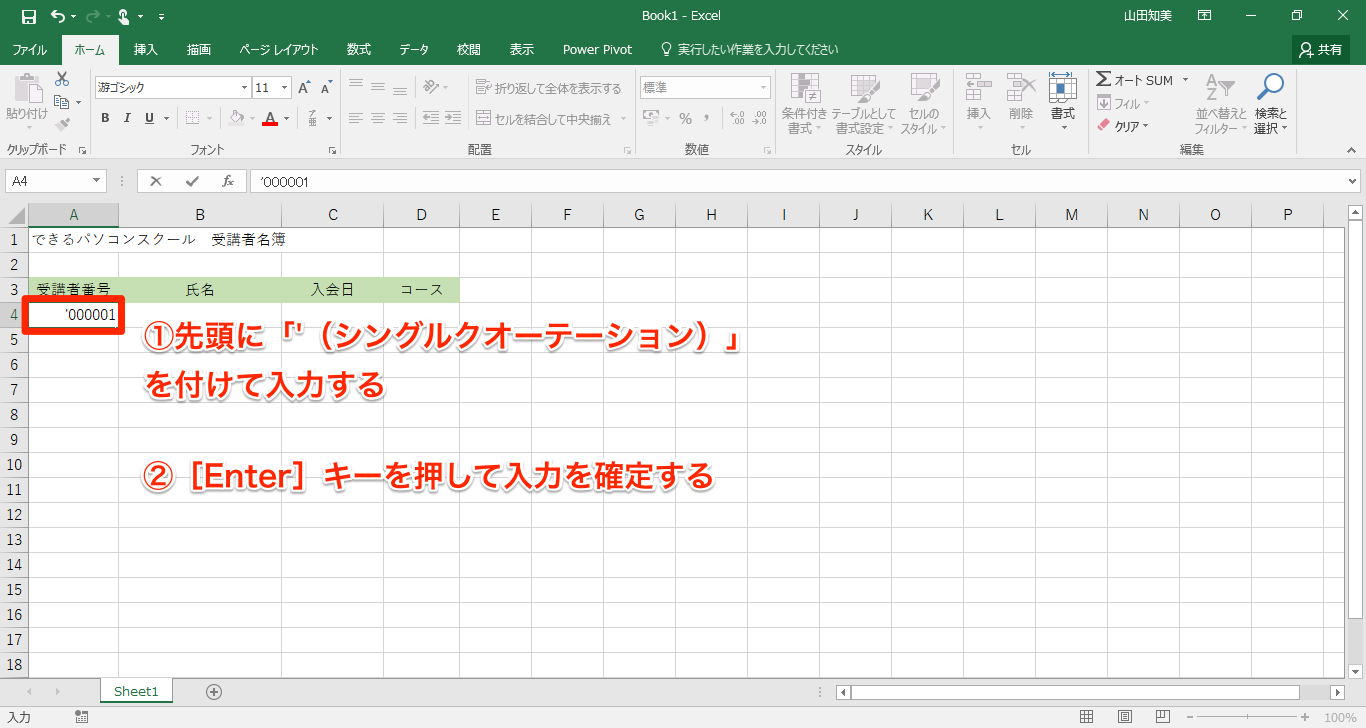Click the Paste clipboard icon
Viewport: 1366px width, 728px height.
[27, 89]
